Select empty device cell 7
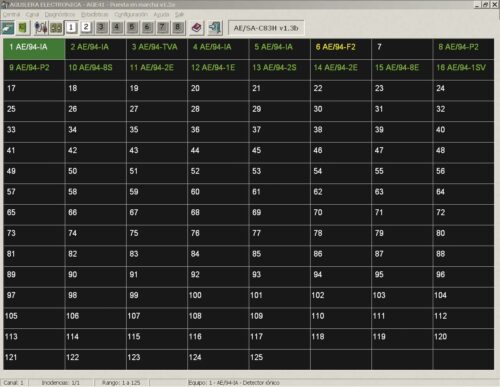The height and width of the screenshot is (387, 500). [402, 49]
